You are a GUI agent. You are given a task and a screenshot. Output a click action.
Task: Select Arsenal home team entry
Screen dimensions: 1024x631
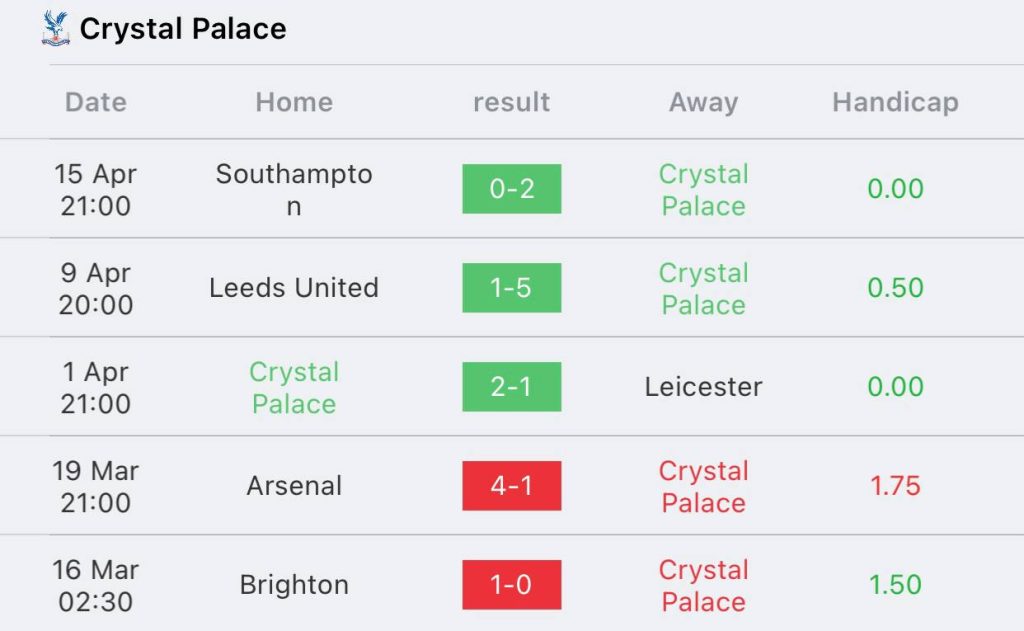tap(294, 486)
